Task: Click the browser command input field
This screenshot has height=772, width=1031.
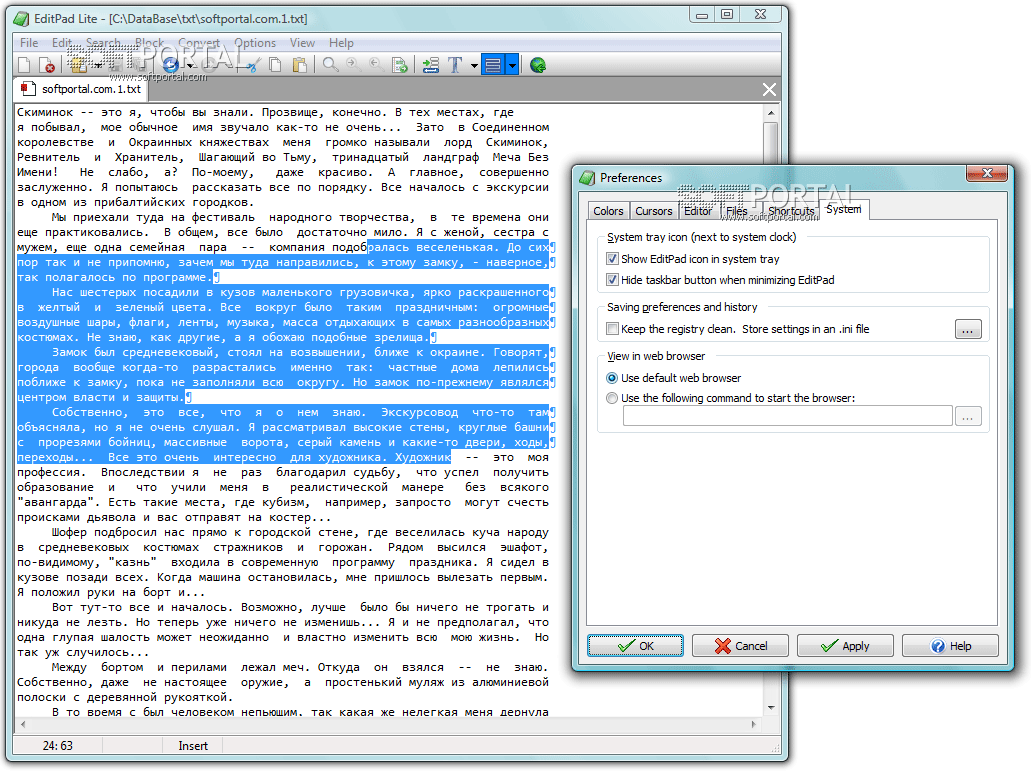Action: point(788,416)
